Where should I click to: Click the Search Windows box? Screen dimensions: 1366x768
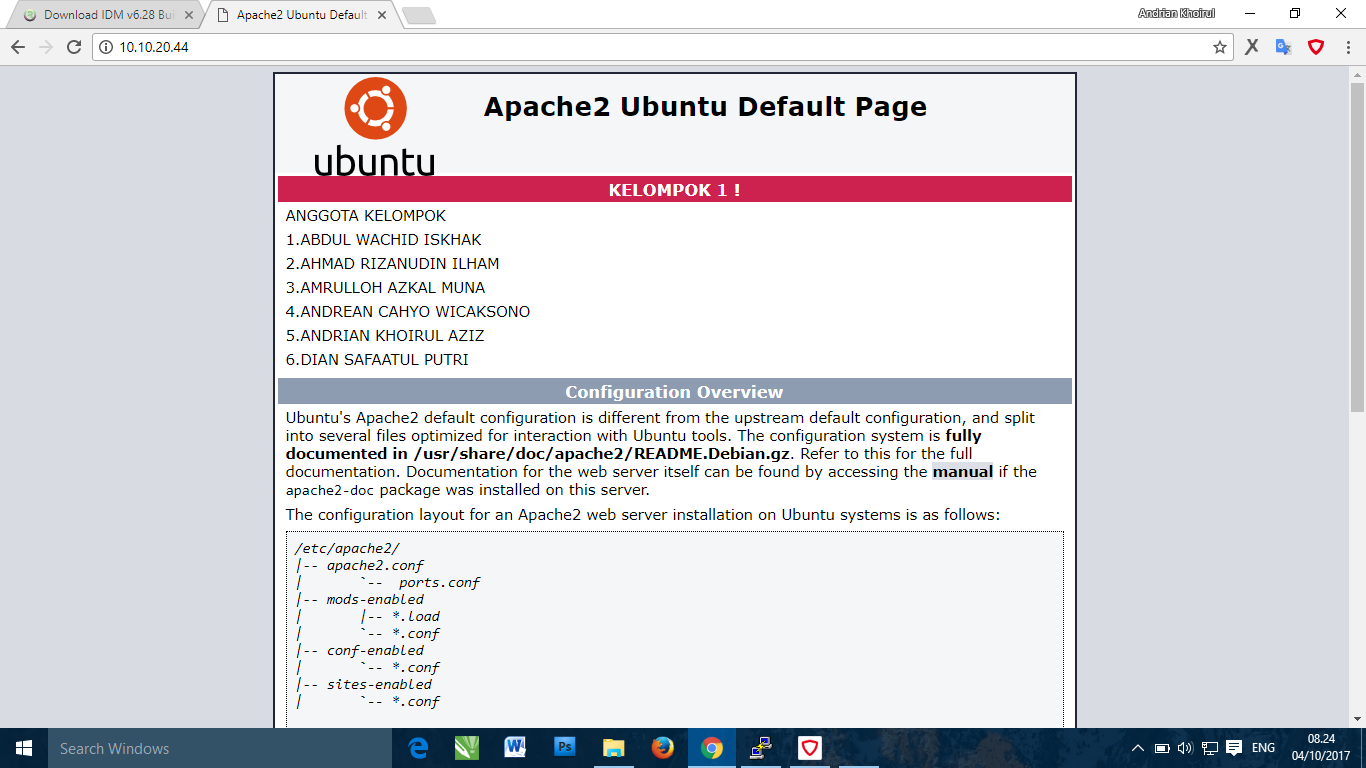219,748
